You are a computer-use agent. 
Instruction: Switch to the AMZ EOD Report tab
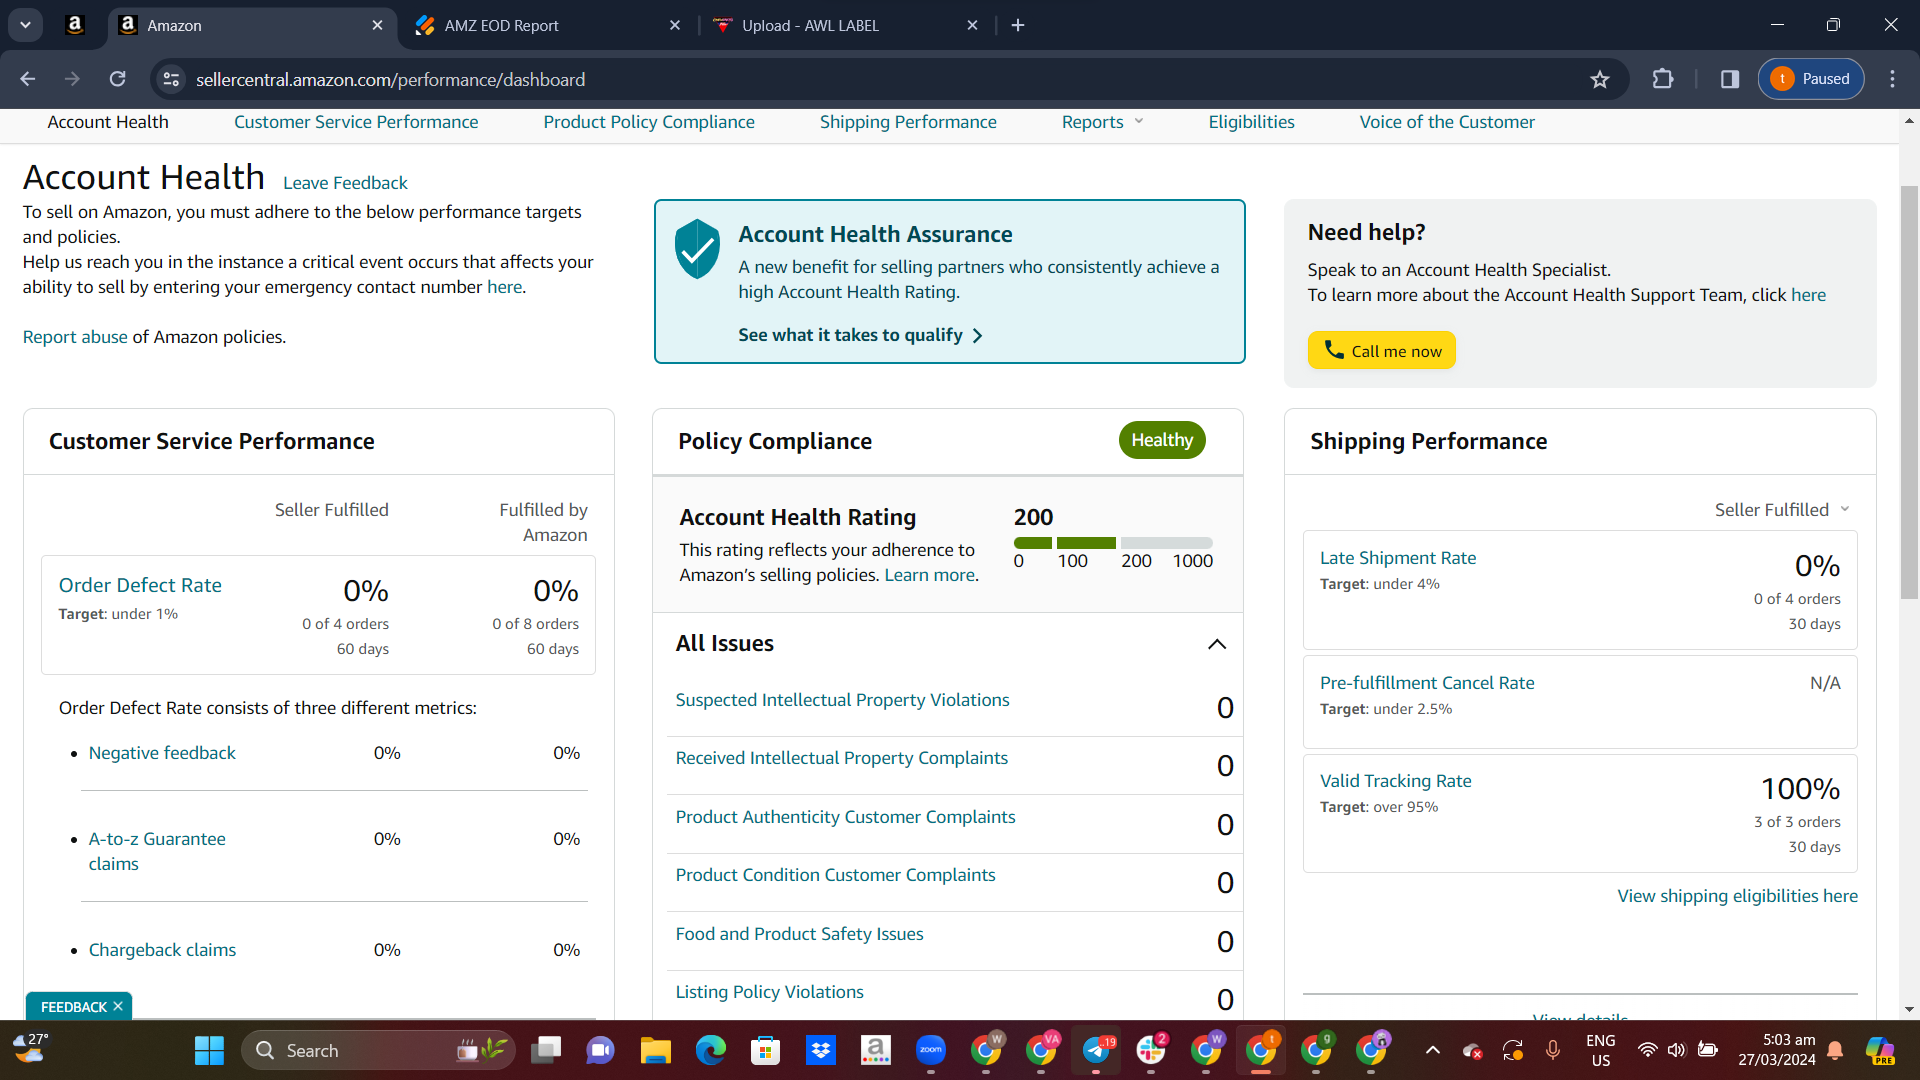point(549,25)
